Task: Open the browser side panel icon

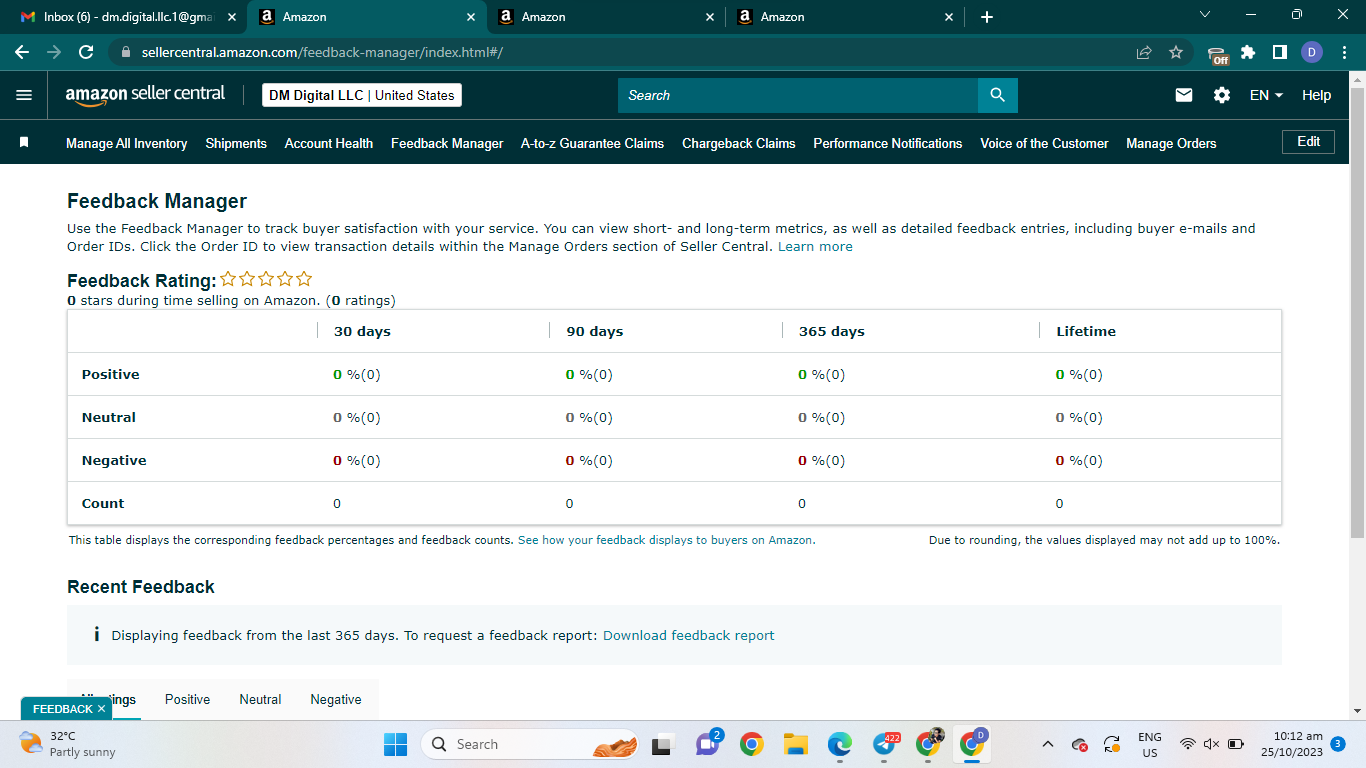Action: click(1279, 52)
